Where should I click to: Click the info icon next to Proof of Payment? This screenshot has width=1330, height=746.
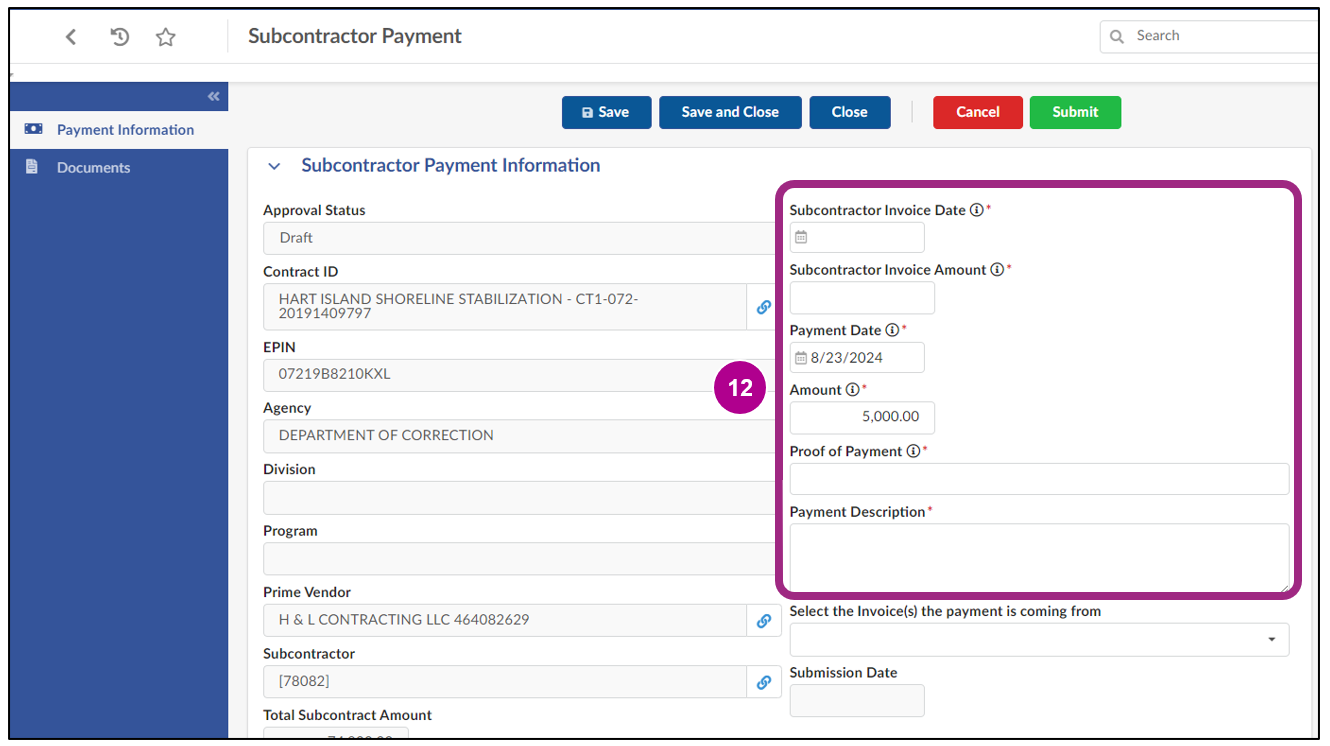pyautogui.click(x=912, y=451)
